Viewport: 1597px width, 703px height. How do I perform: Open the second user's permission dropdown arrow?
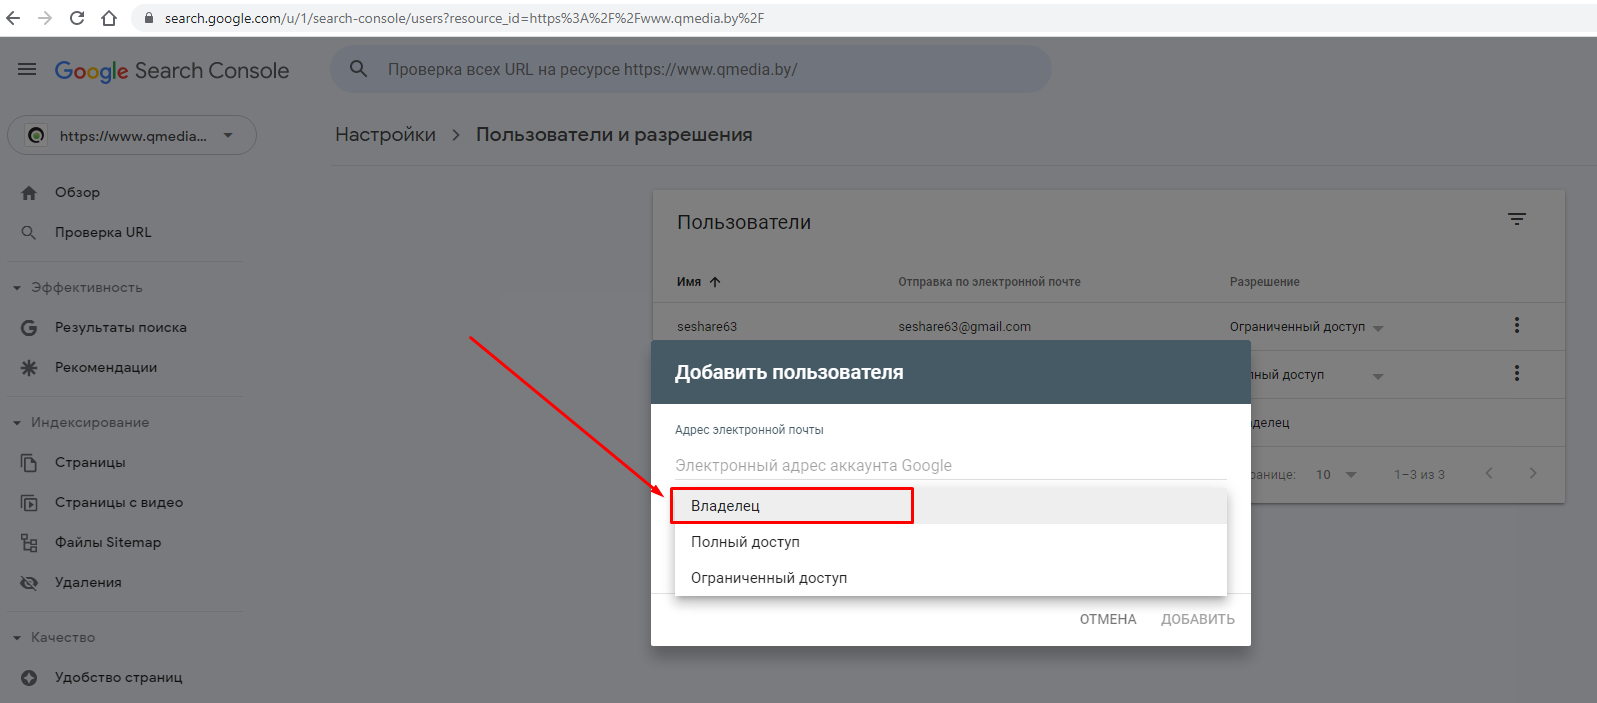[x=1378, y=376]
